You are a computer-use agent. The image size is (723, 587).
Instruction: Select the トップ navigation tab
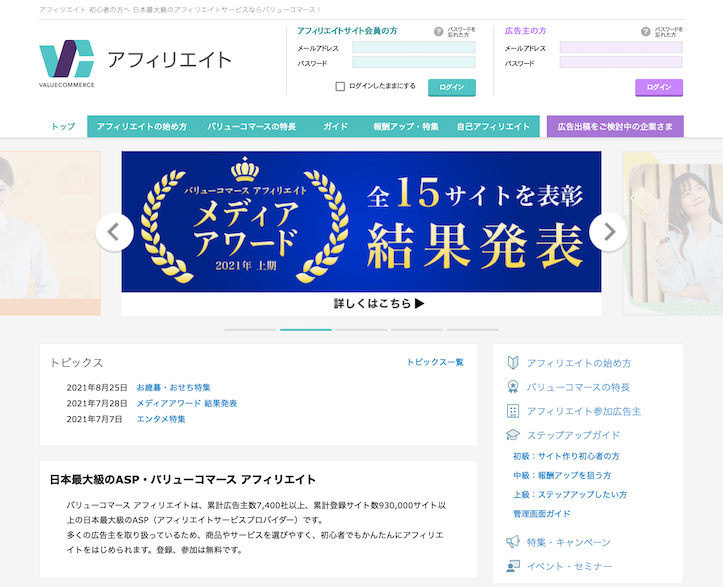tap(63, 126)
